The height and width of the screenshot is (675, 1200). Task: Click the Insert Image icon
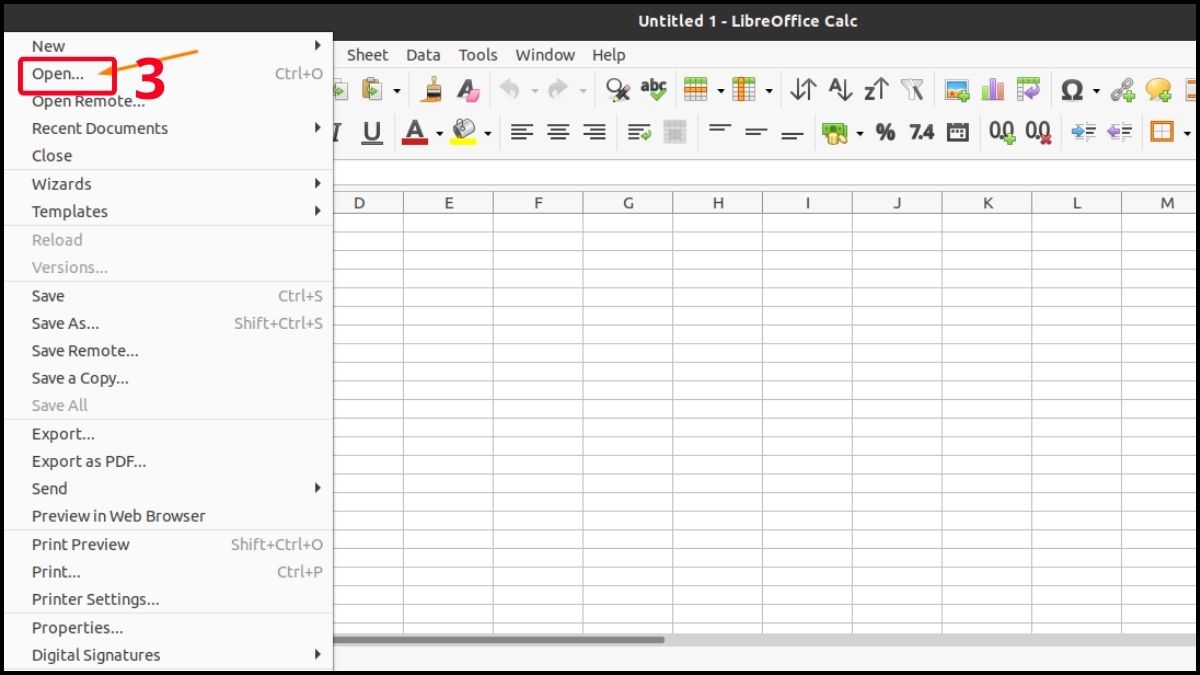point(957,90)
